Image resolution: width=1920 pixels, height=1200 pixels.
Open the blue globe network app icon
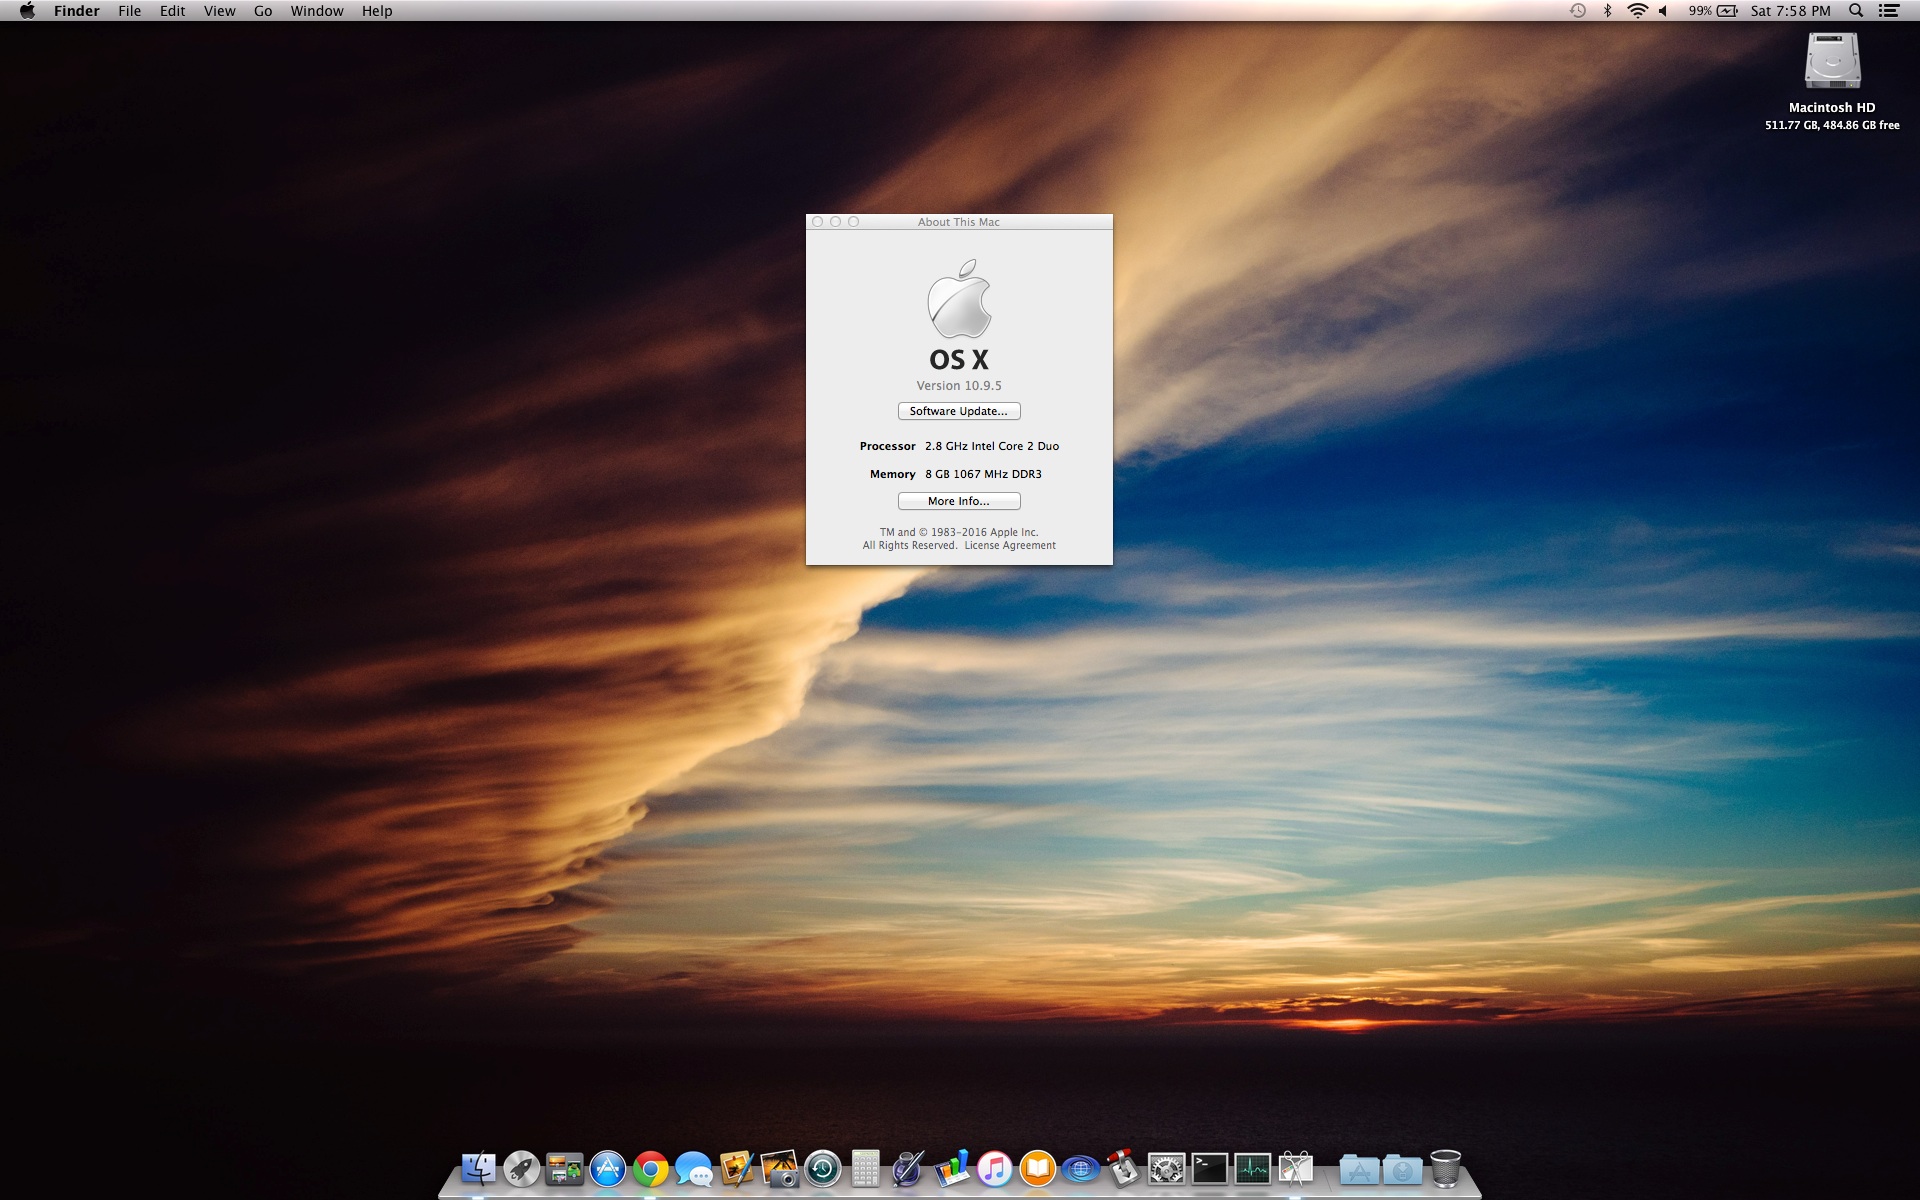click(1080, 1168)
